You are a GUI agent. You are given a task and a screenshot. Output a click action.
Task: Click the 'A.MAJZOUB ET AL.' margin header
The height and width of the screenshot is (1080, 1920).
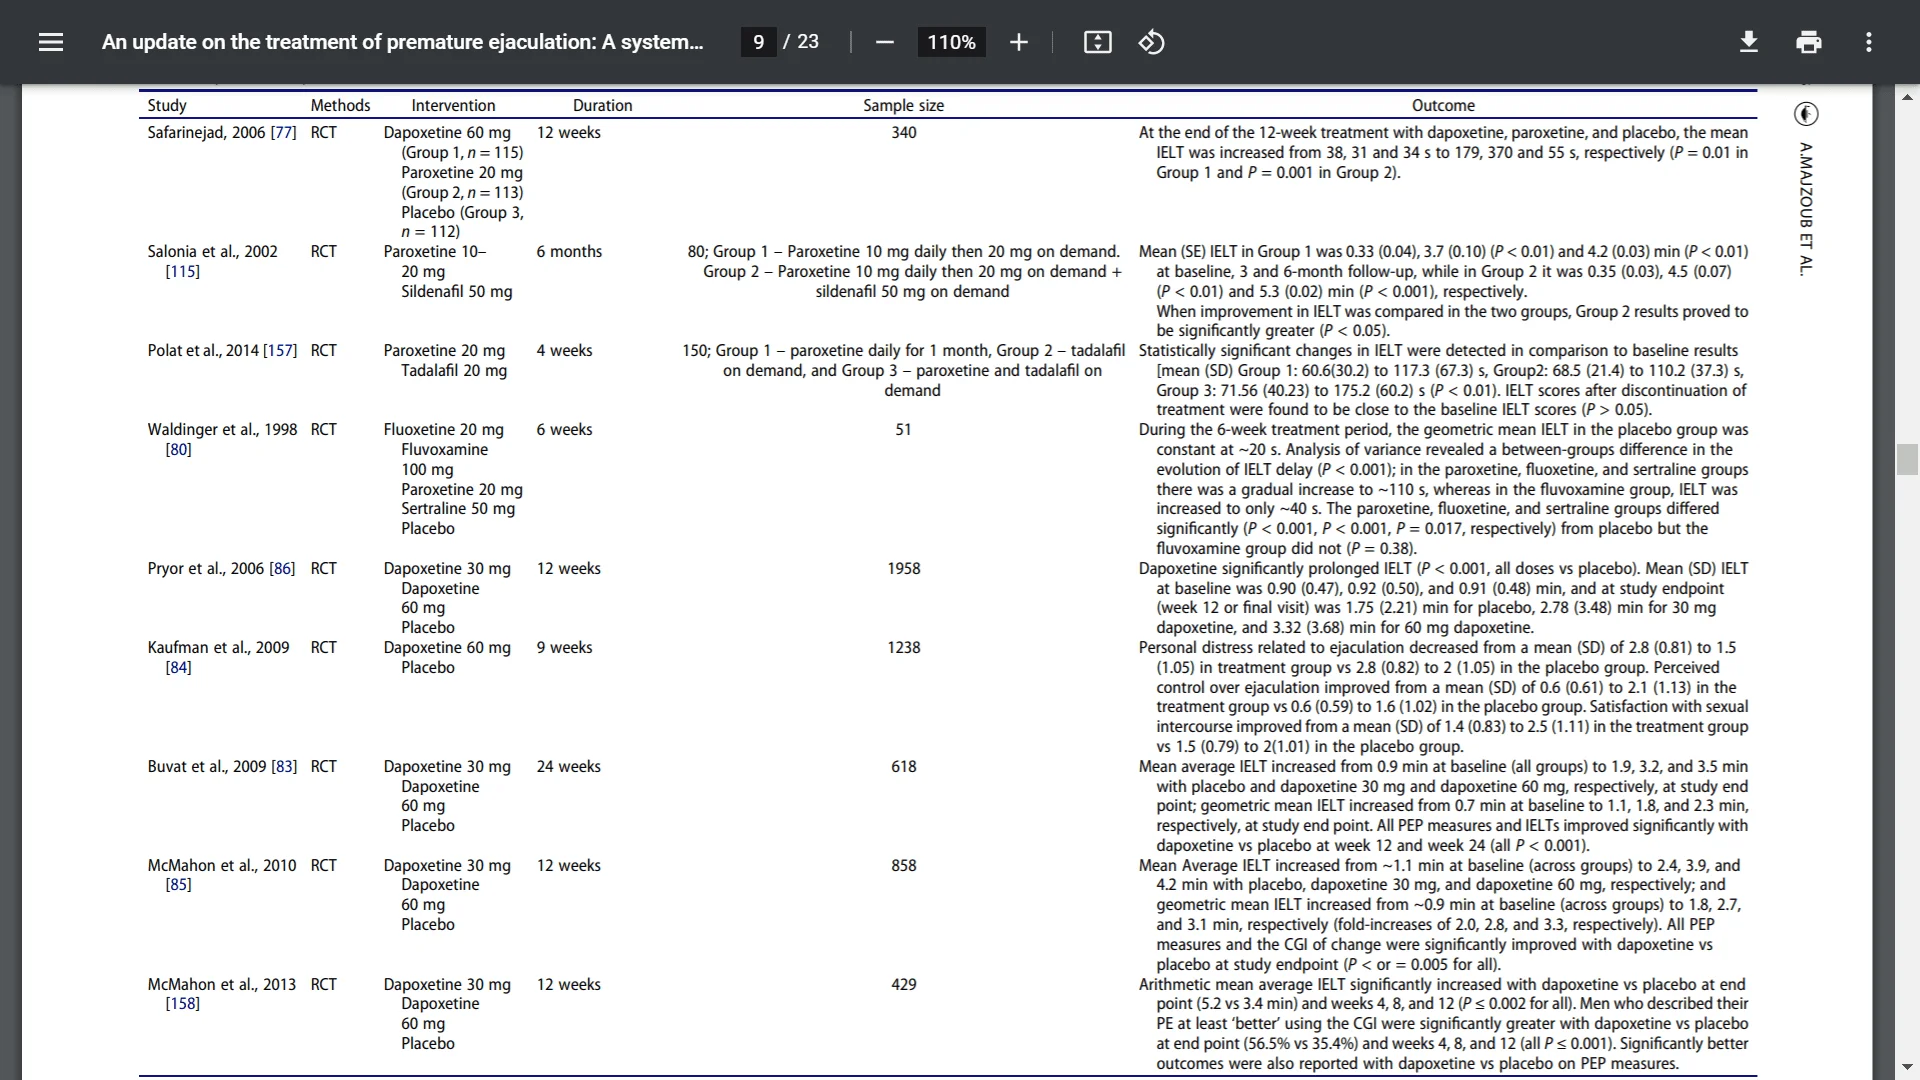point(1805,209)
